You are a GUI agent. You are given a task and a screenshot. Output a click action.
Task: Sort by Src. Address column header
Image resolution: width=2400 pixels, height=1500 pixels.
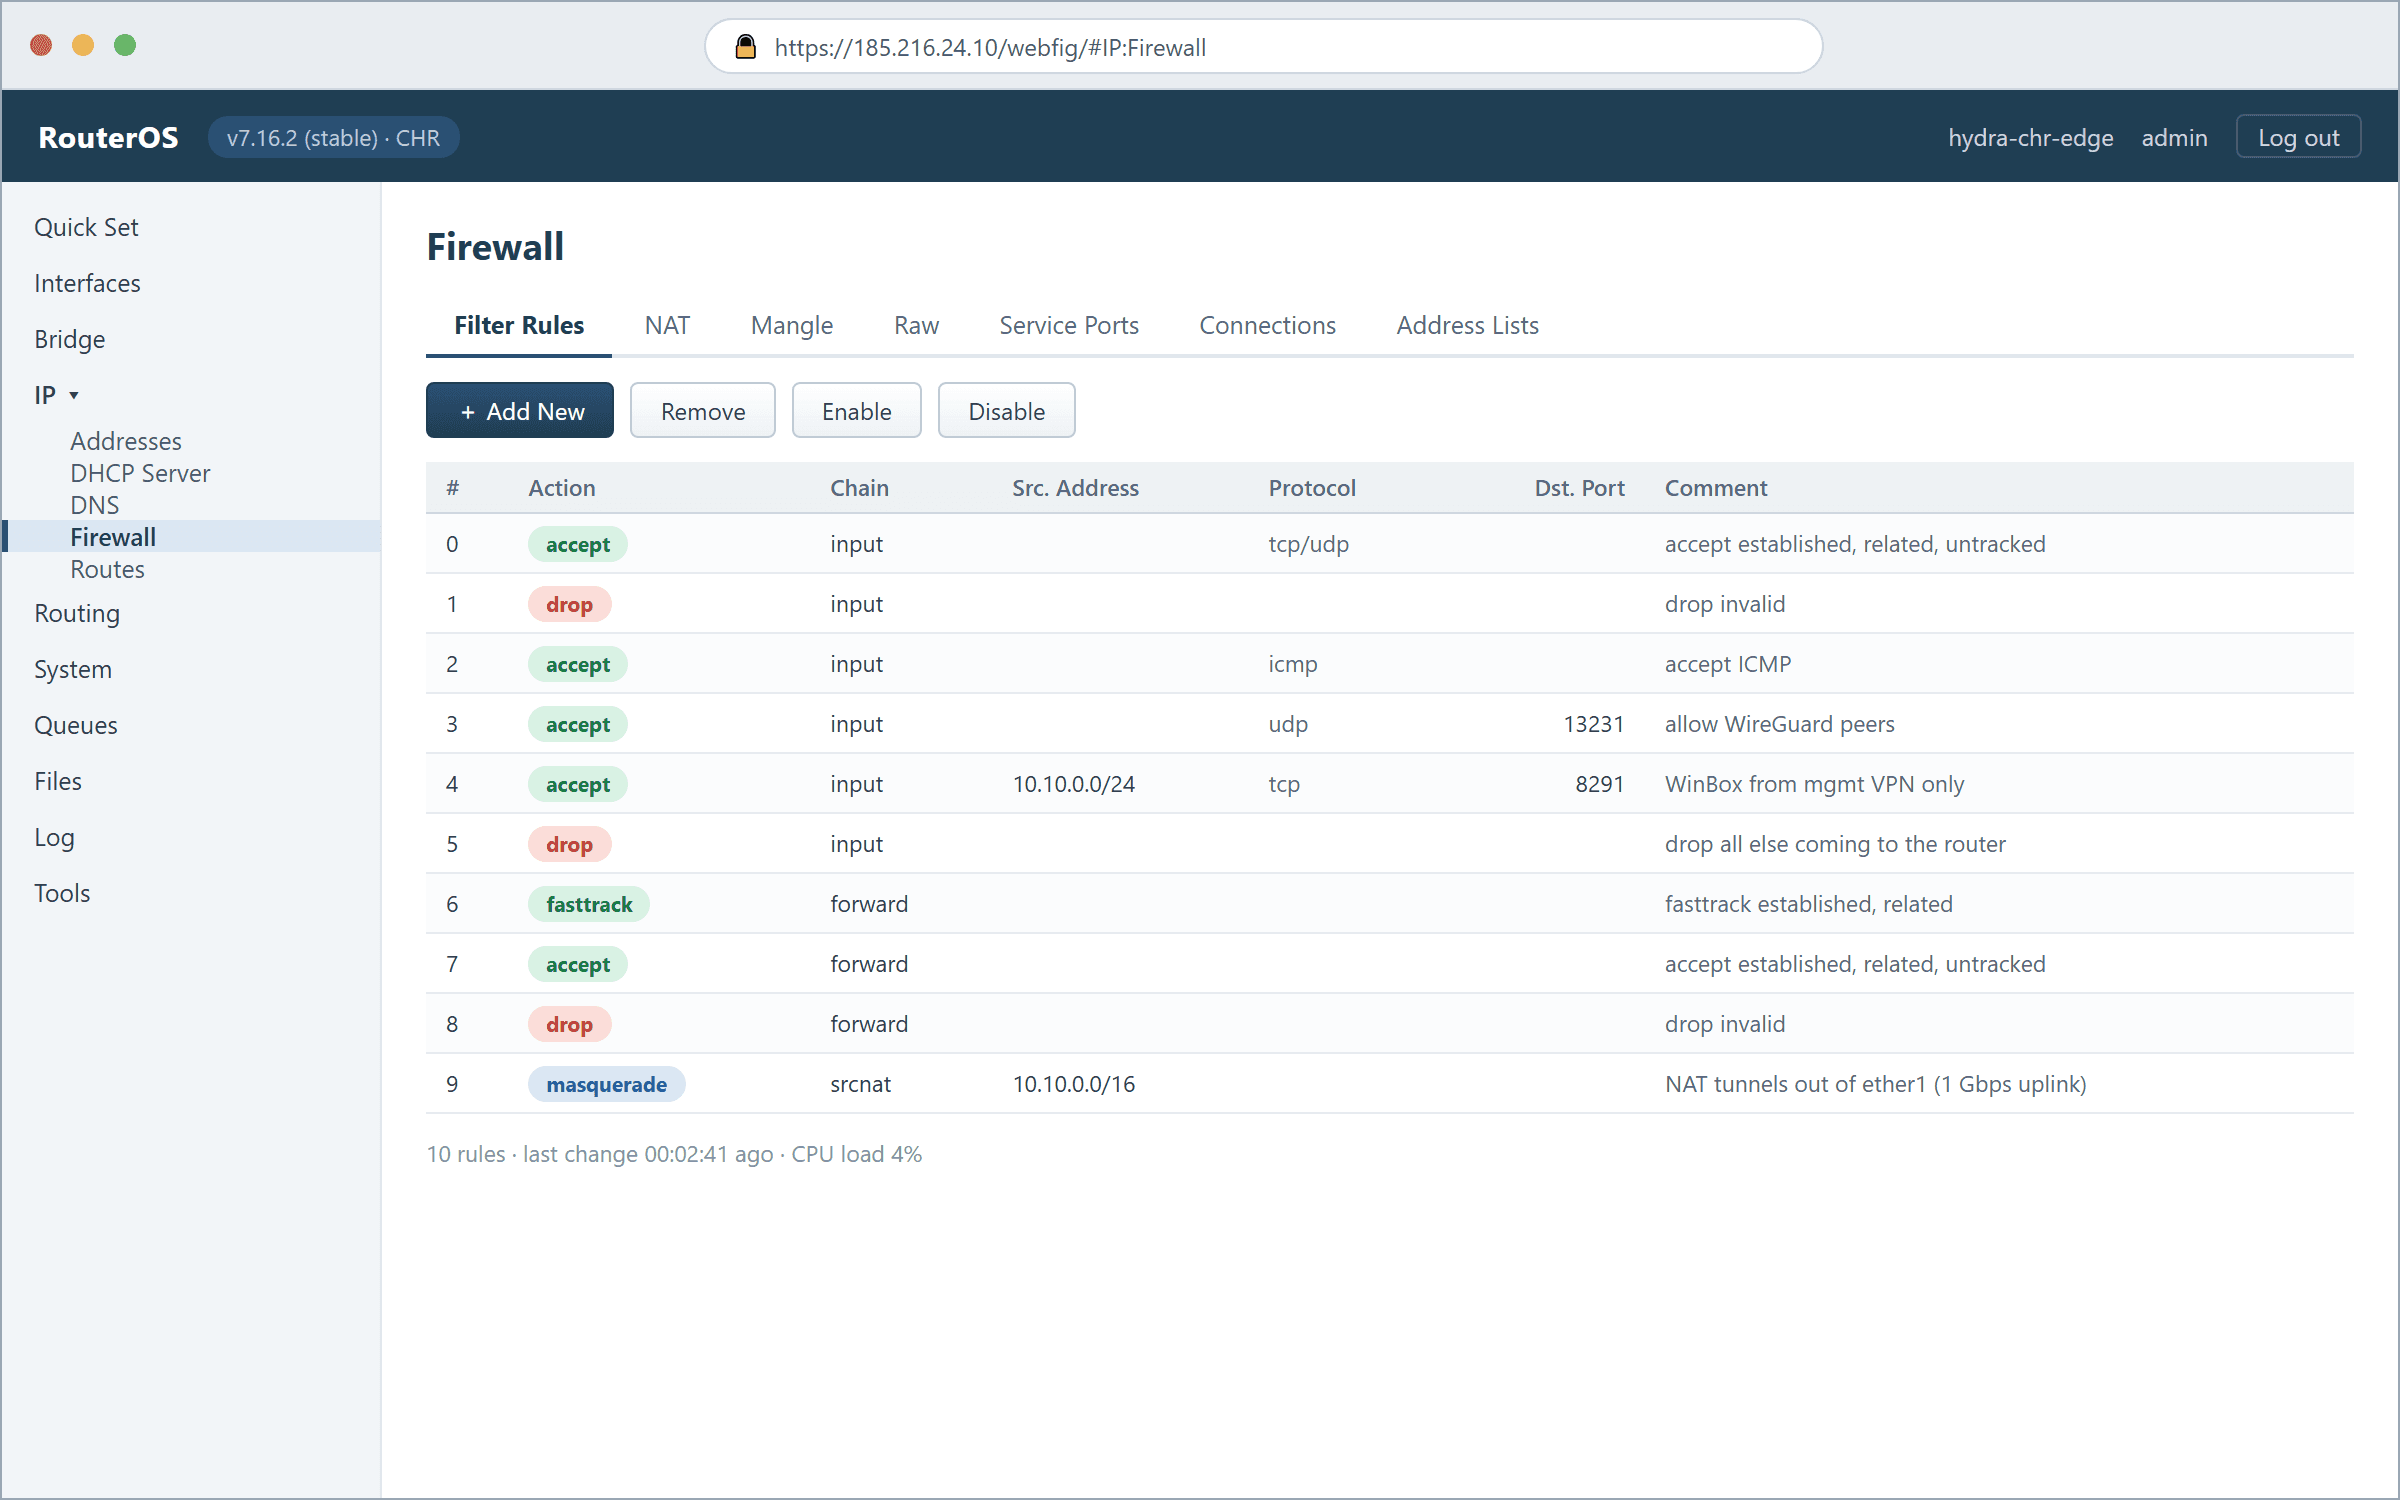1075,487
